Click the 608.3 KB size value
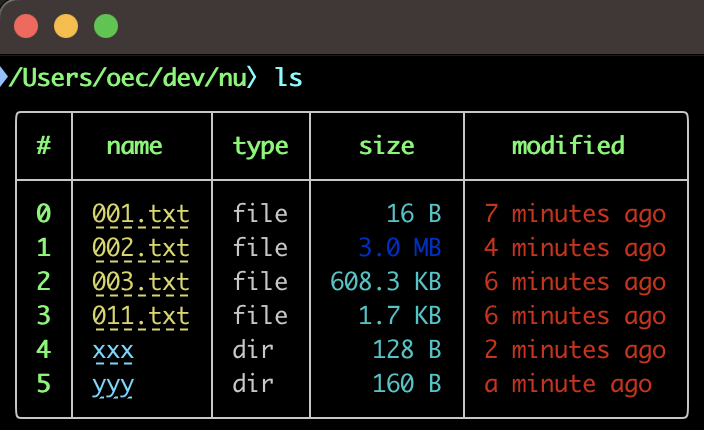Viewport: 704px width, 430px height. point(386,282)
